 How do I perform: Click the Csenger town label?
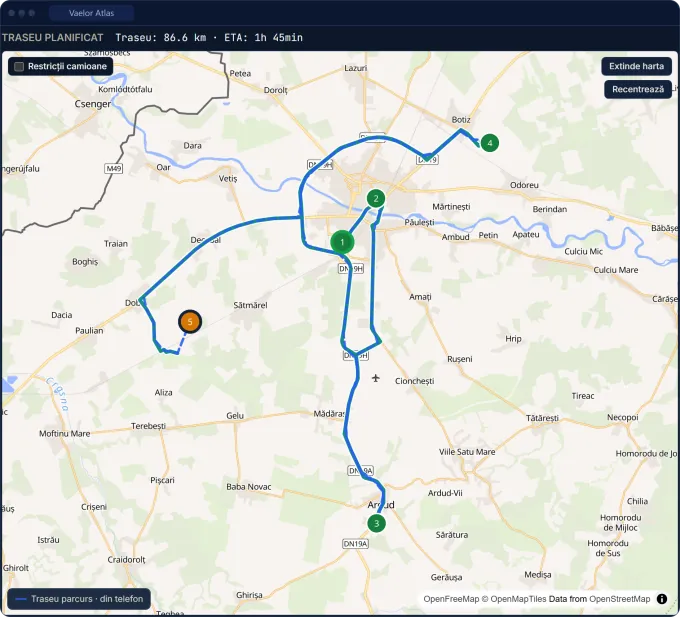92,104
